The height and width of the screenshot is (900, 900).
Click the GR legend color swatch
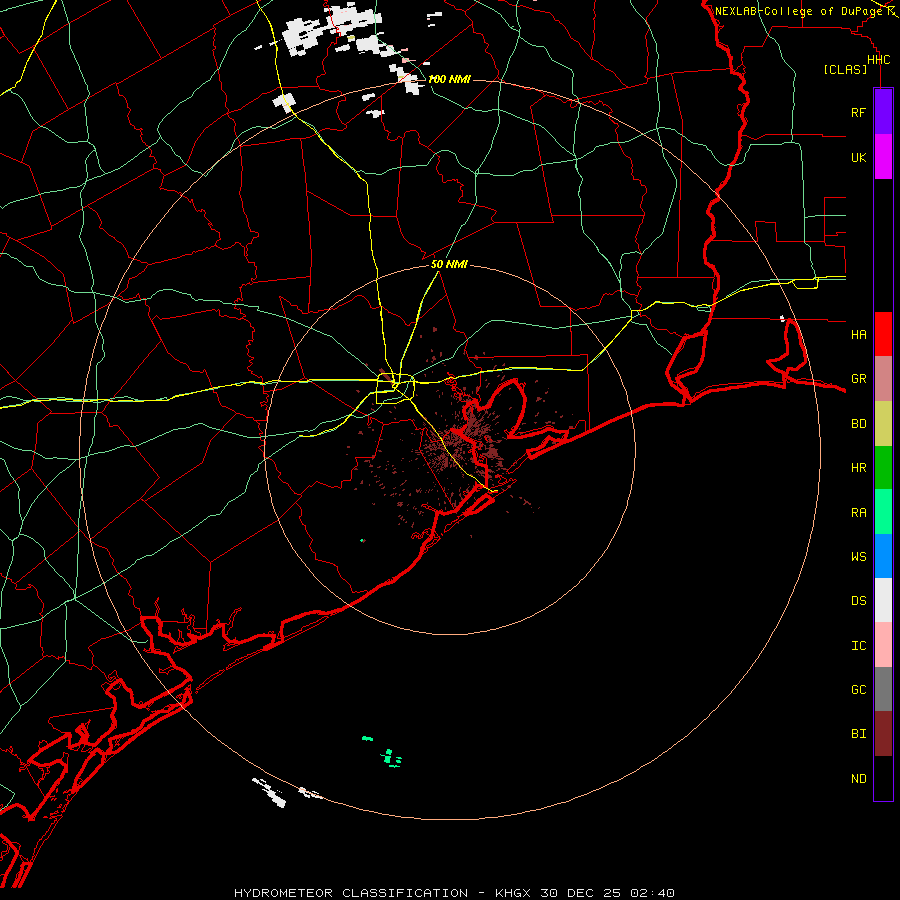pyautogui.click(x=883, y=379)
